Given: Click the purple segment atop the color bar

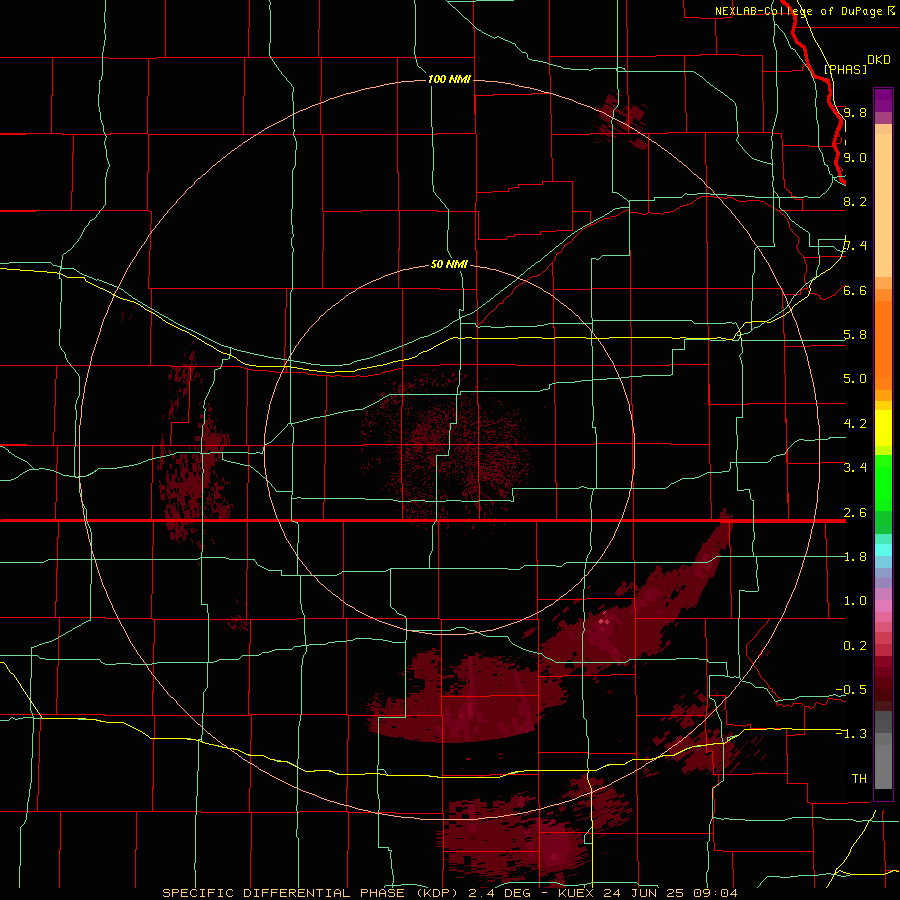Looking at the screenshot, I should coord(883,100).
